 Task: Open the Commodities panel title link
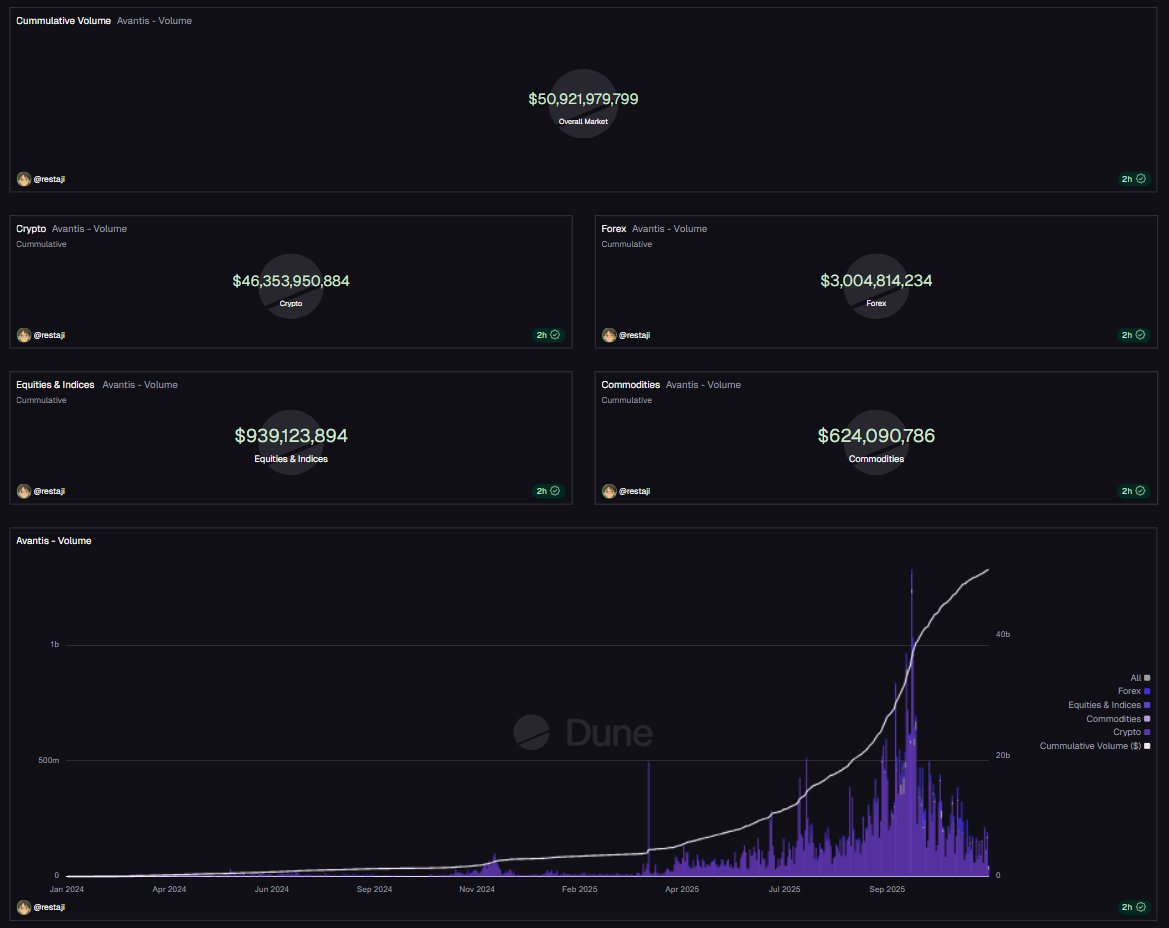(631, 385)
